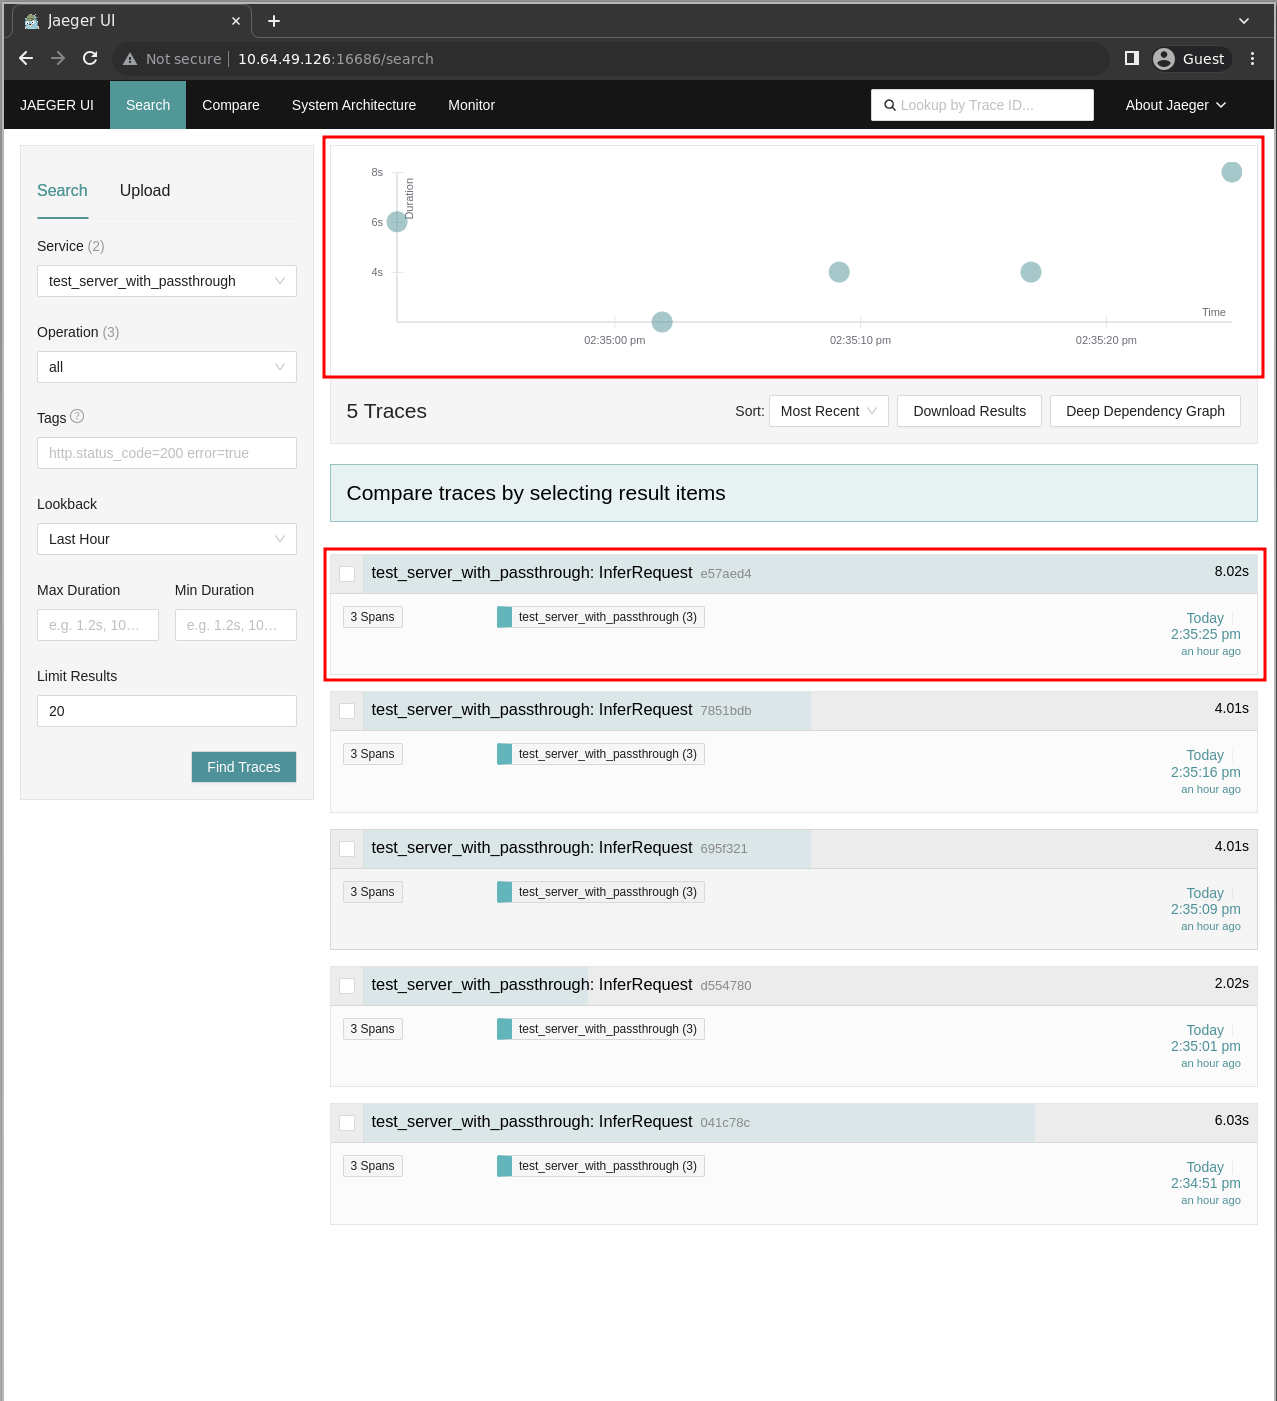Click the Not secure warning icon
The height and width of the screenshot is (1401, 1277).
click(x=130, y=59)
